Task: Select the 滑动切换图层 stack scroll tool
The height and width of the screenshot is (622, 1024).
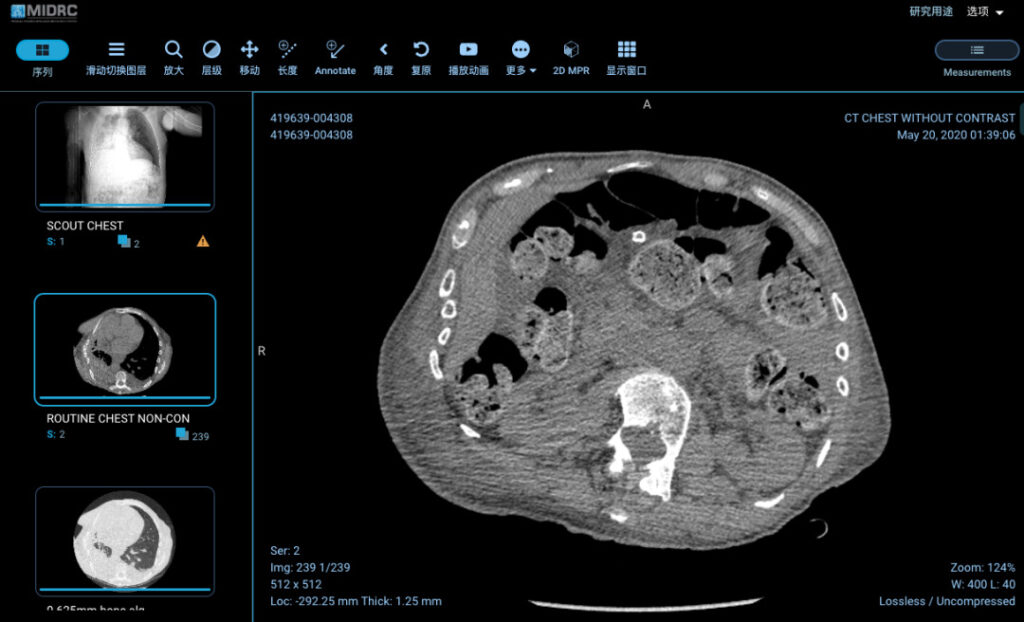Action: (116, 57)
